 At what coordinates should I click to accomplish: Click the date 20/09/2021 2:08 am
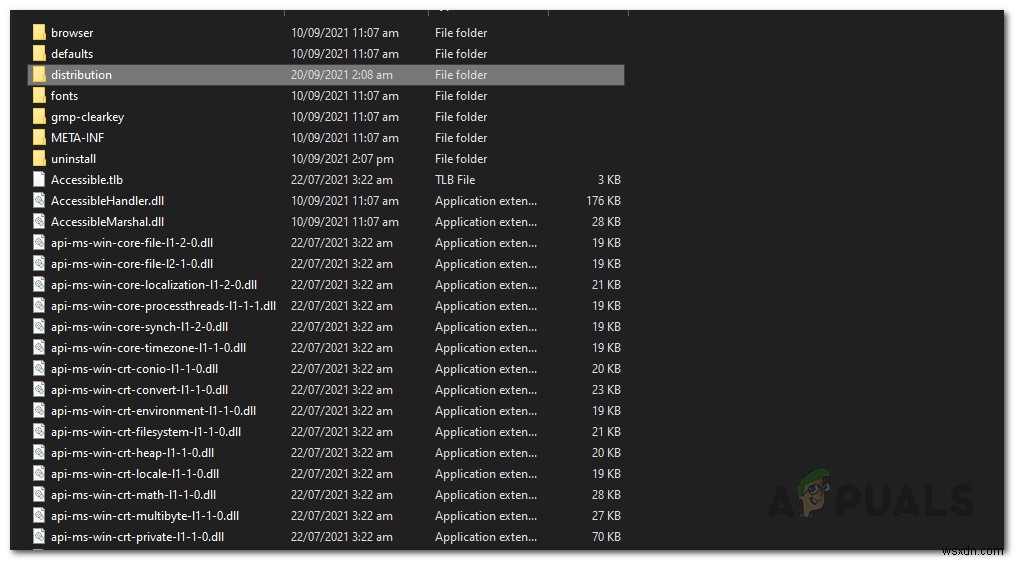coord(342,74)
